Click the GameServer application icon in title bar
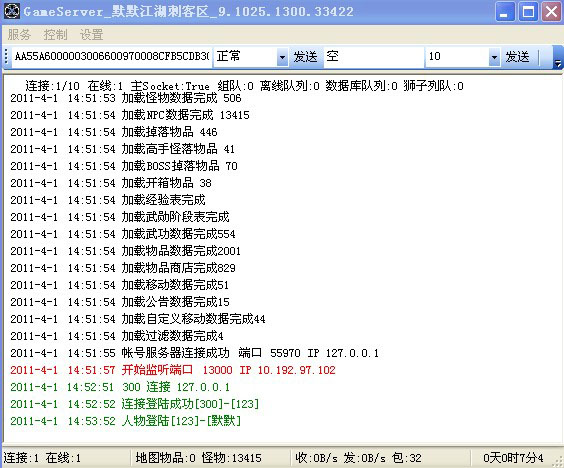Image resolution: width=564 pixels, height=468 pixels. pyautogui.click(x=12, y=11)
